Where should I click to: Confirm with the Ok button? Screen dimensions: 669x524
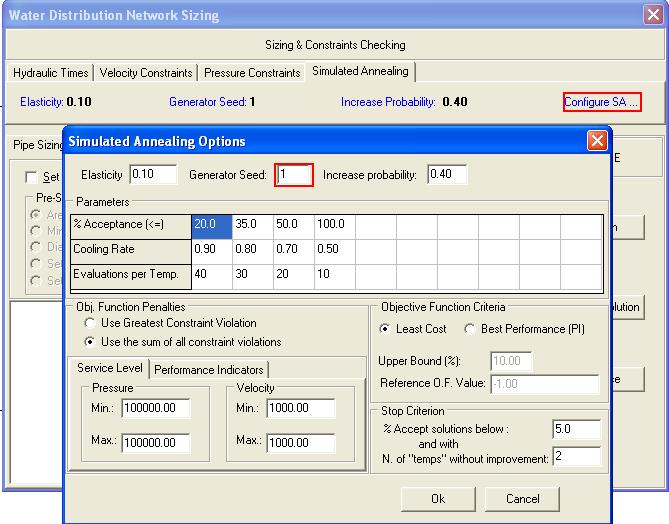click(438, 498)
